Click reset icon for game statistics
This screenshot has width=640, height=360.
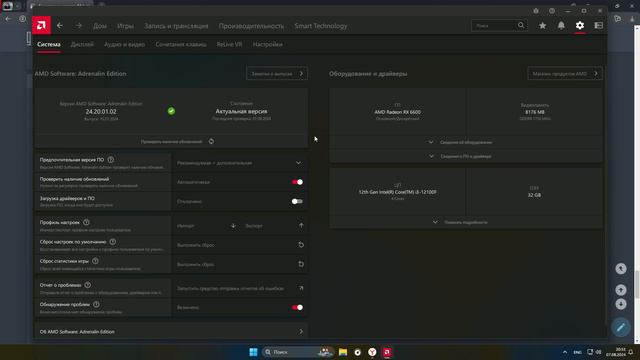point(301,264)
